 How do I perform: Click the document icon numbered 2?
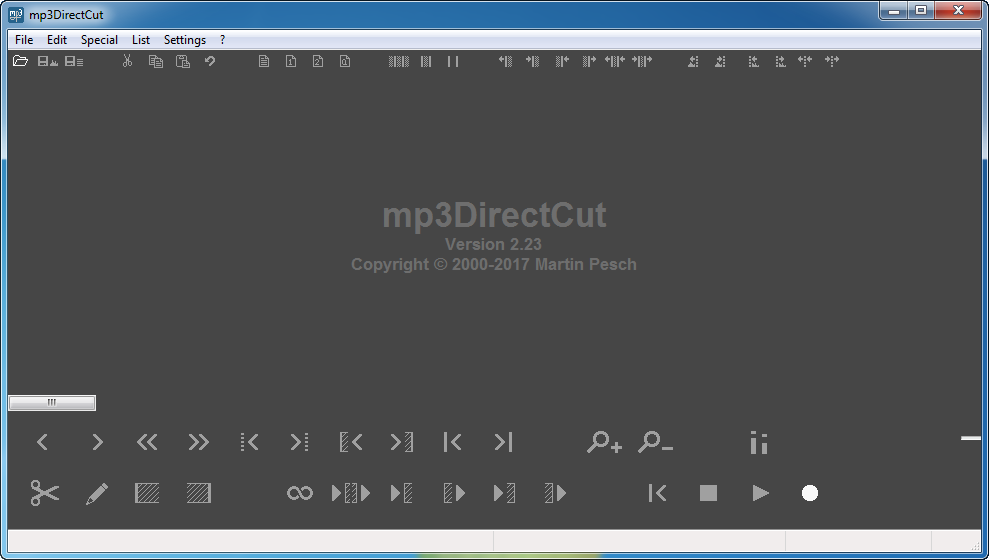[318, 61]
